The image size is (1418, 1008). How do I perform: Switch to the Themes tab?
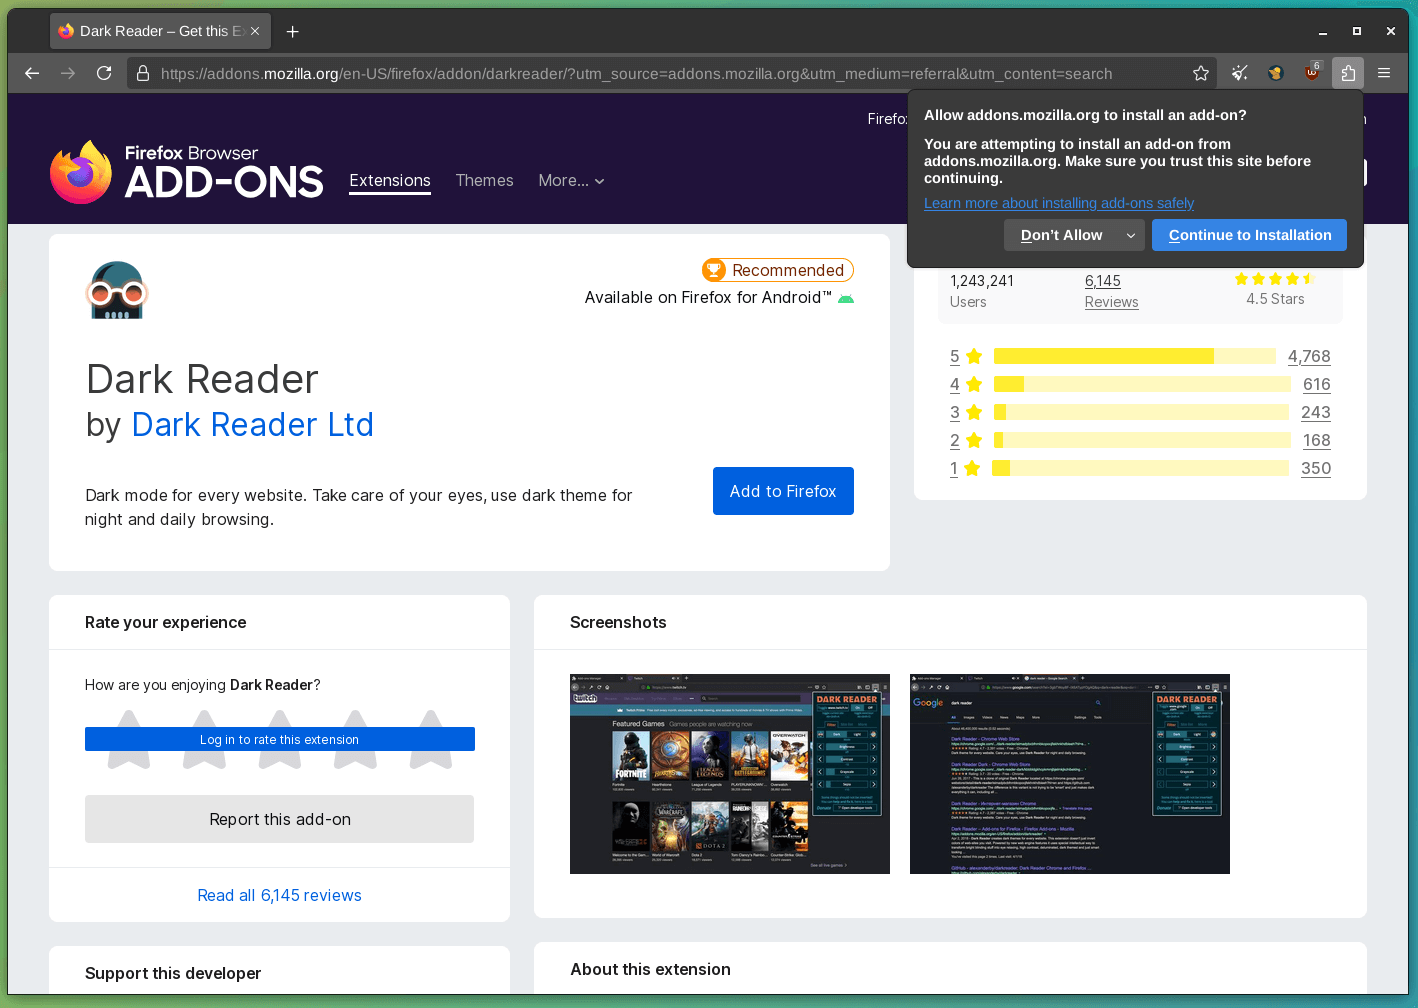(x=484, y=181)
